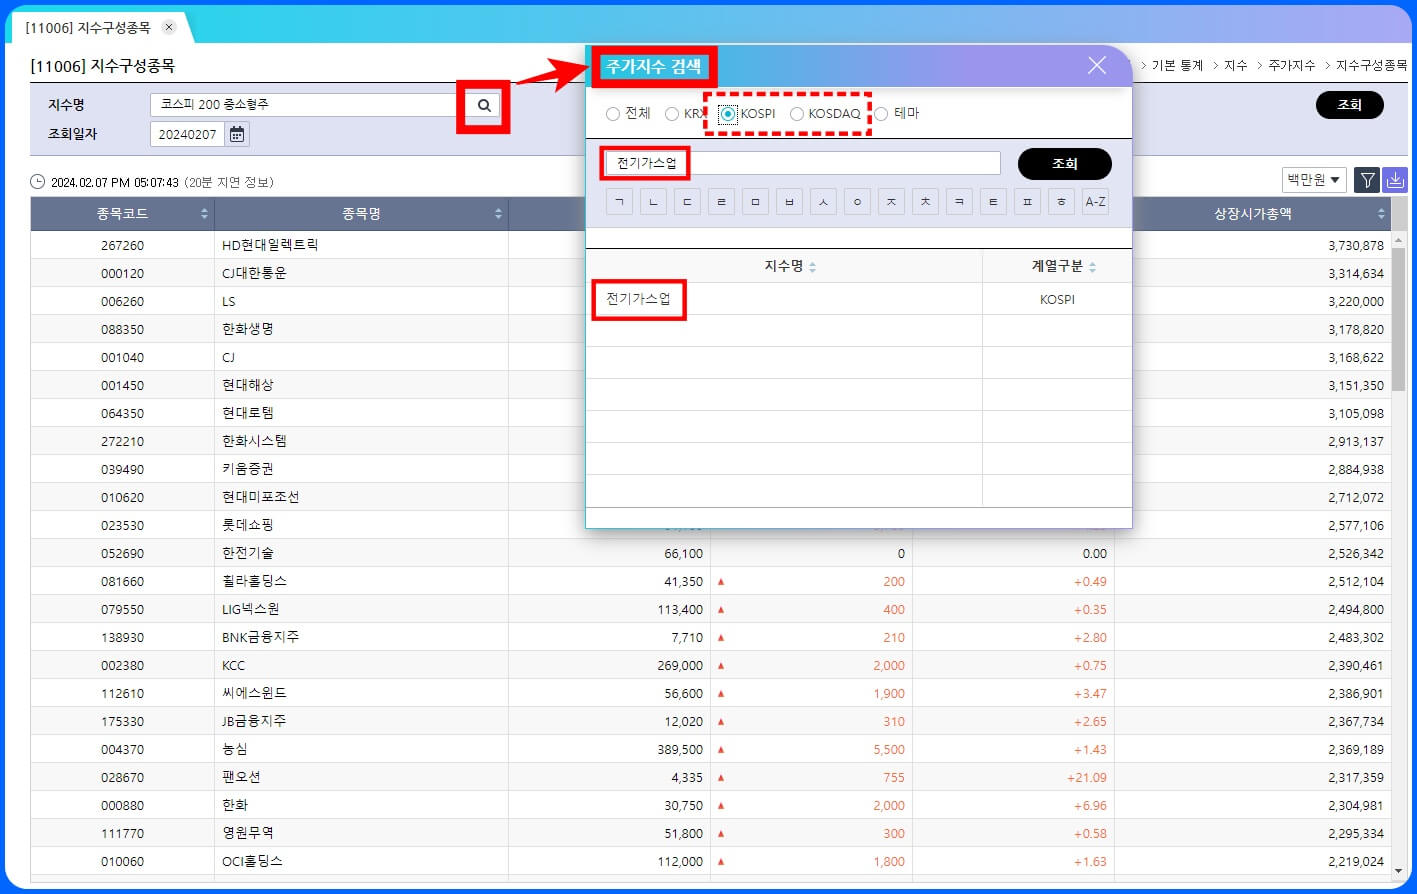Click the ㅂ consonant filter key
This screenshot has height=894, width=1417.
click(789, 201)
